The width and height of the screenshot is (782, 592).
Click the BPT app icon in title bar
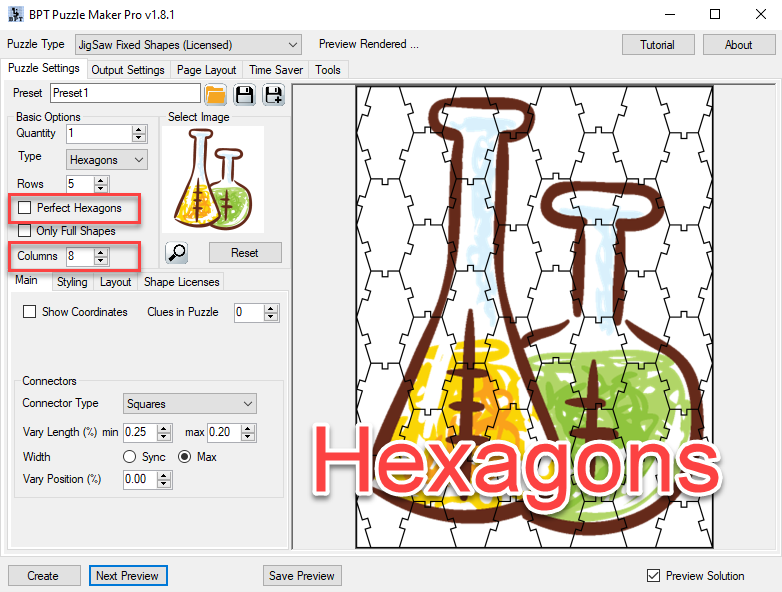16,14
